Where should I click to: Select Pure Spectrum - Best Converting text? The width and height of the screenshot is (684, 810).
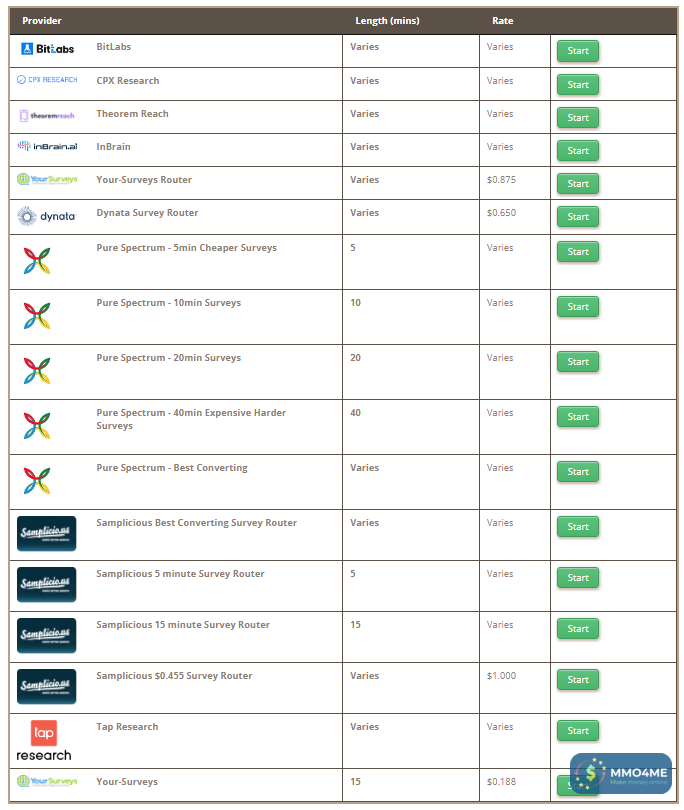172,468
